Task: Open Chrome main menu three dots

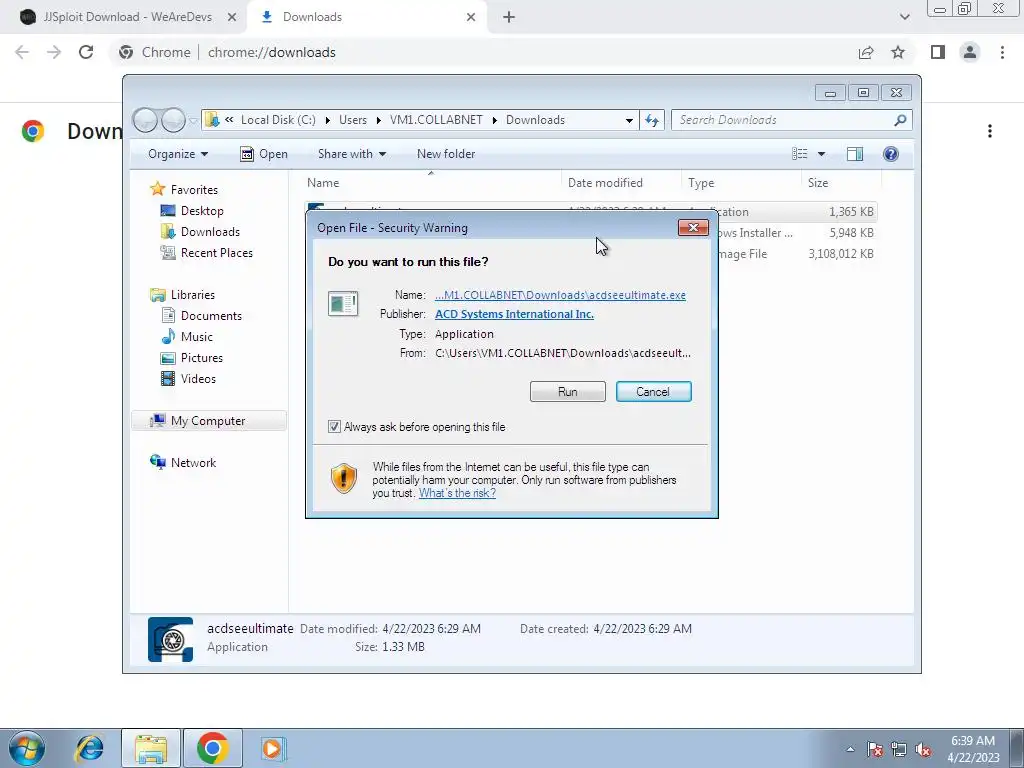Action: tap(1002, 52)
